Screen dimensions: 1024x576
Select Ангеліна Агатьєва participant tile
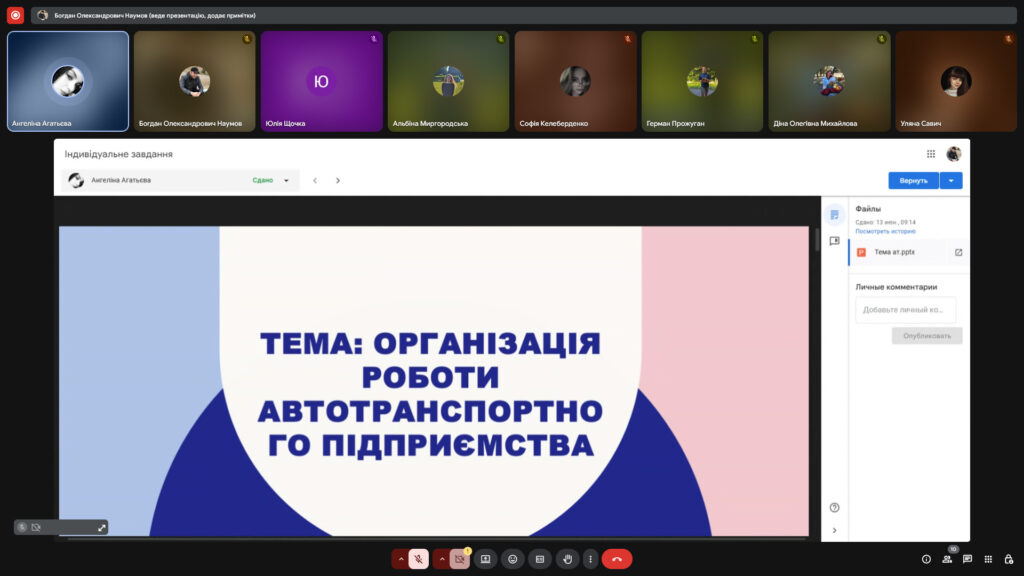point(68,82)
